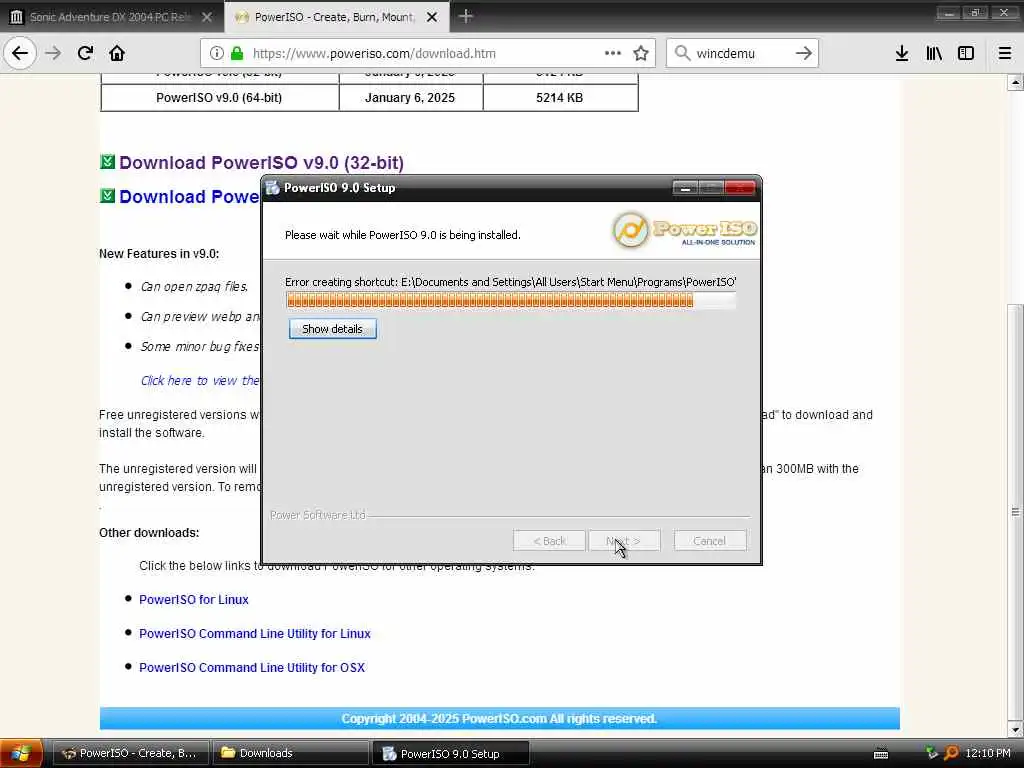1024x768 pixels.
Task: Open the library bookshelf icon
Action: click(934, 53)
